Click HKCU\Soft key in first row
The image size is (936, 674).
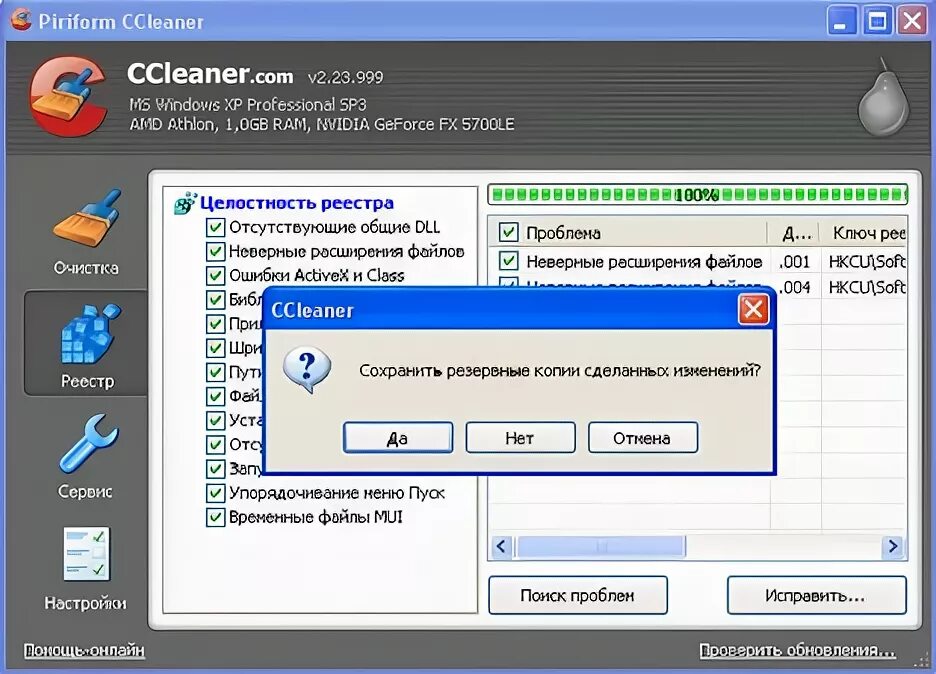[867, 261]
